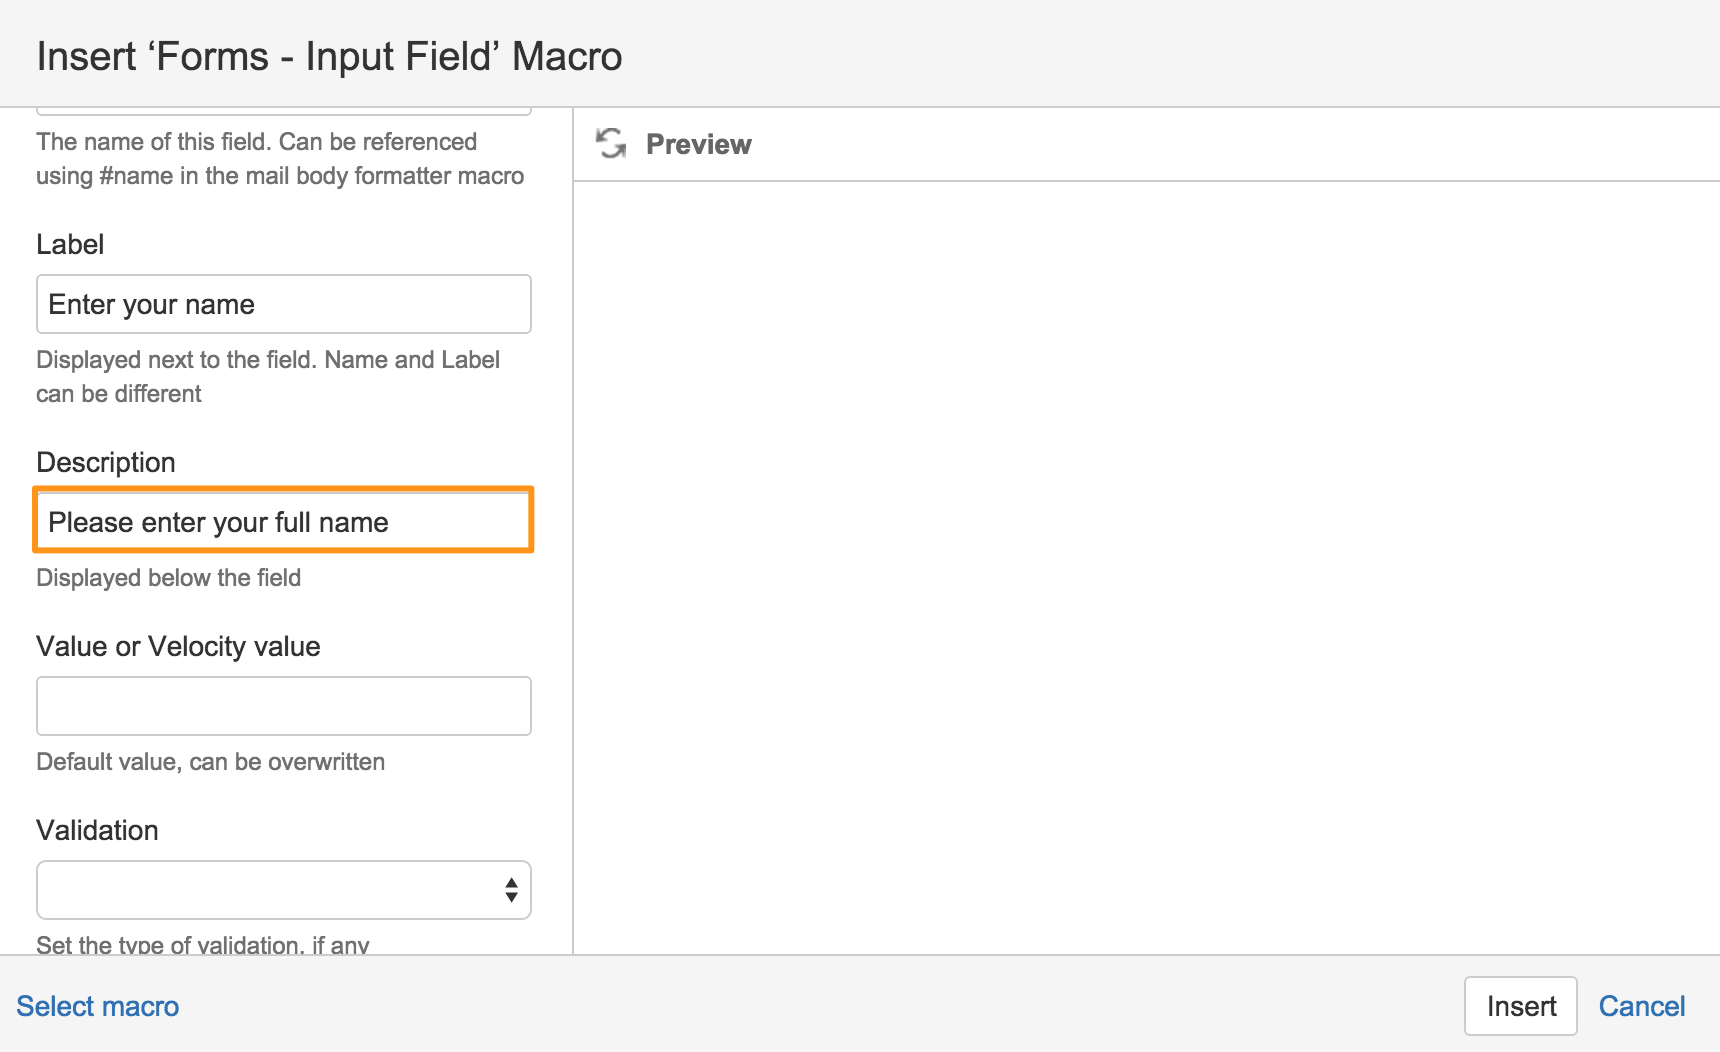Click the Value or Velocity value field
The image size is (1720, 1052).
pos(284,706)
